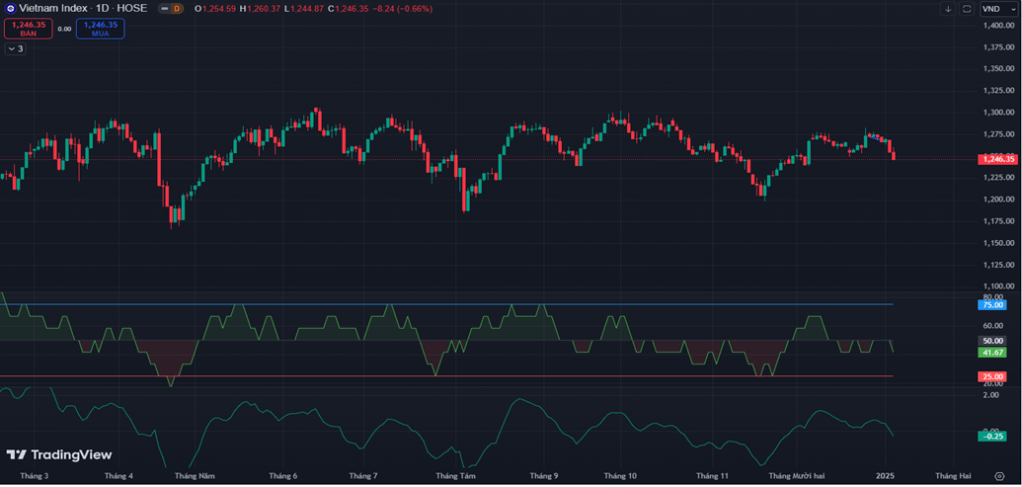
Task: Click the sync arrows icon near VND
Action: point(966,9)
